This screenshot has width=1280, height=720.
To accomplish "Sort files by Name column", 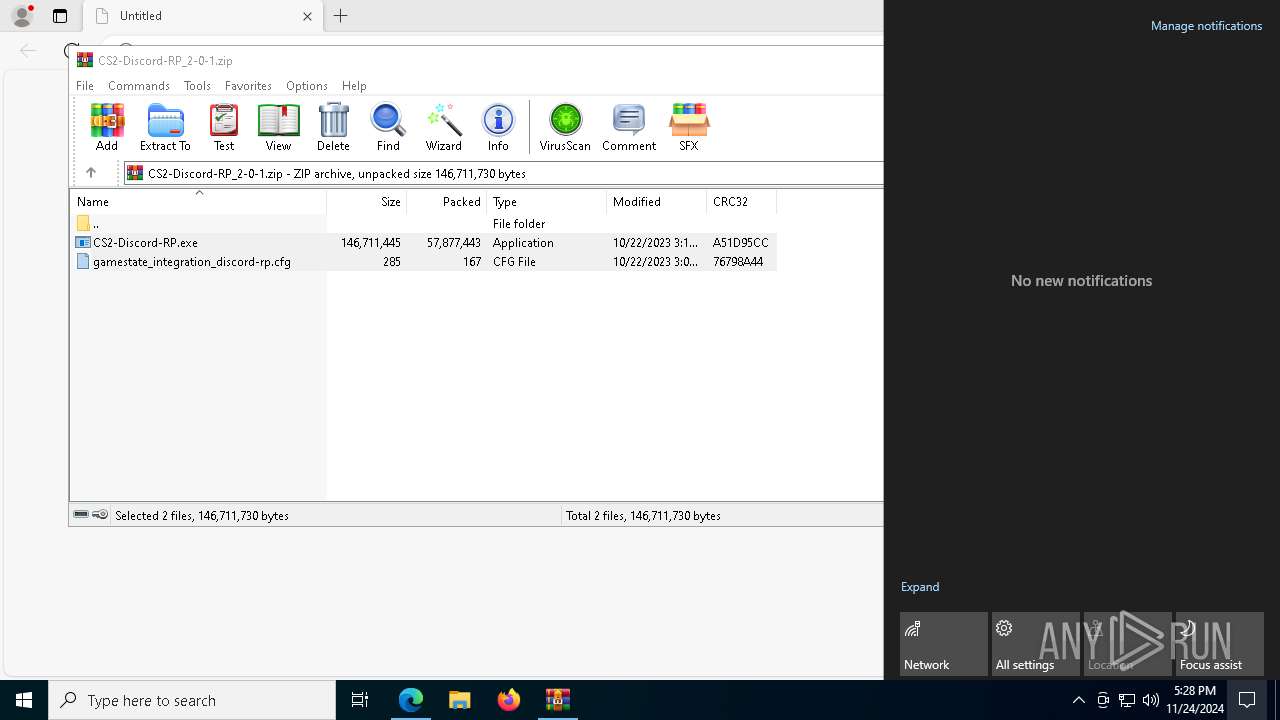I will 198,201.
